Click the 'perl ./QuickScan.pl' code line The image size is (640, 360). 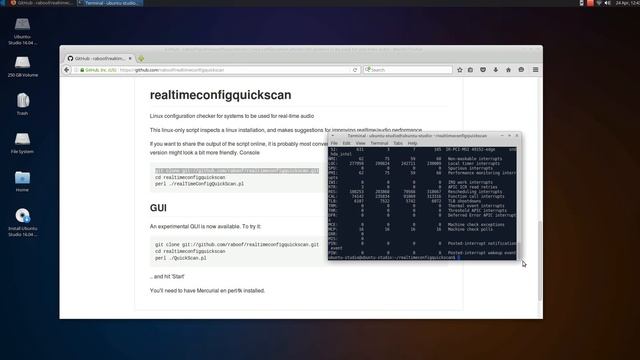[180, 258]
